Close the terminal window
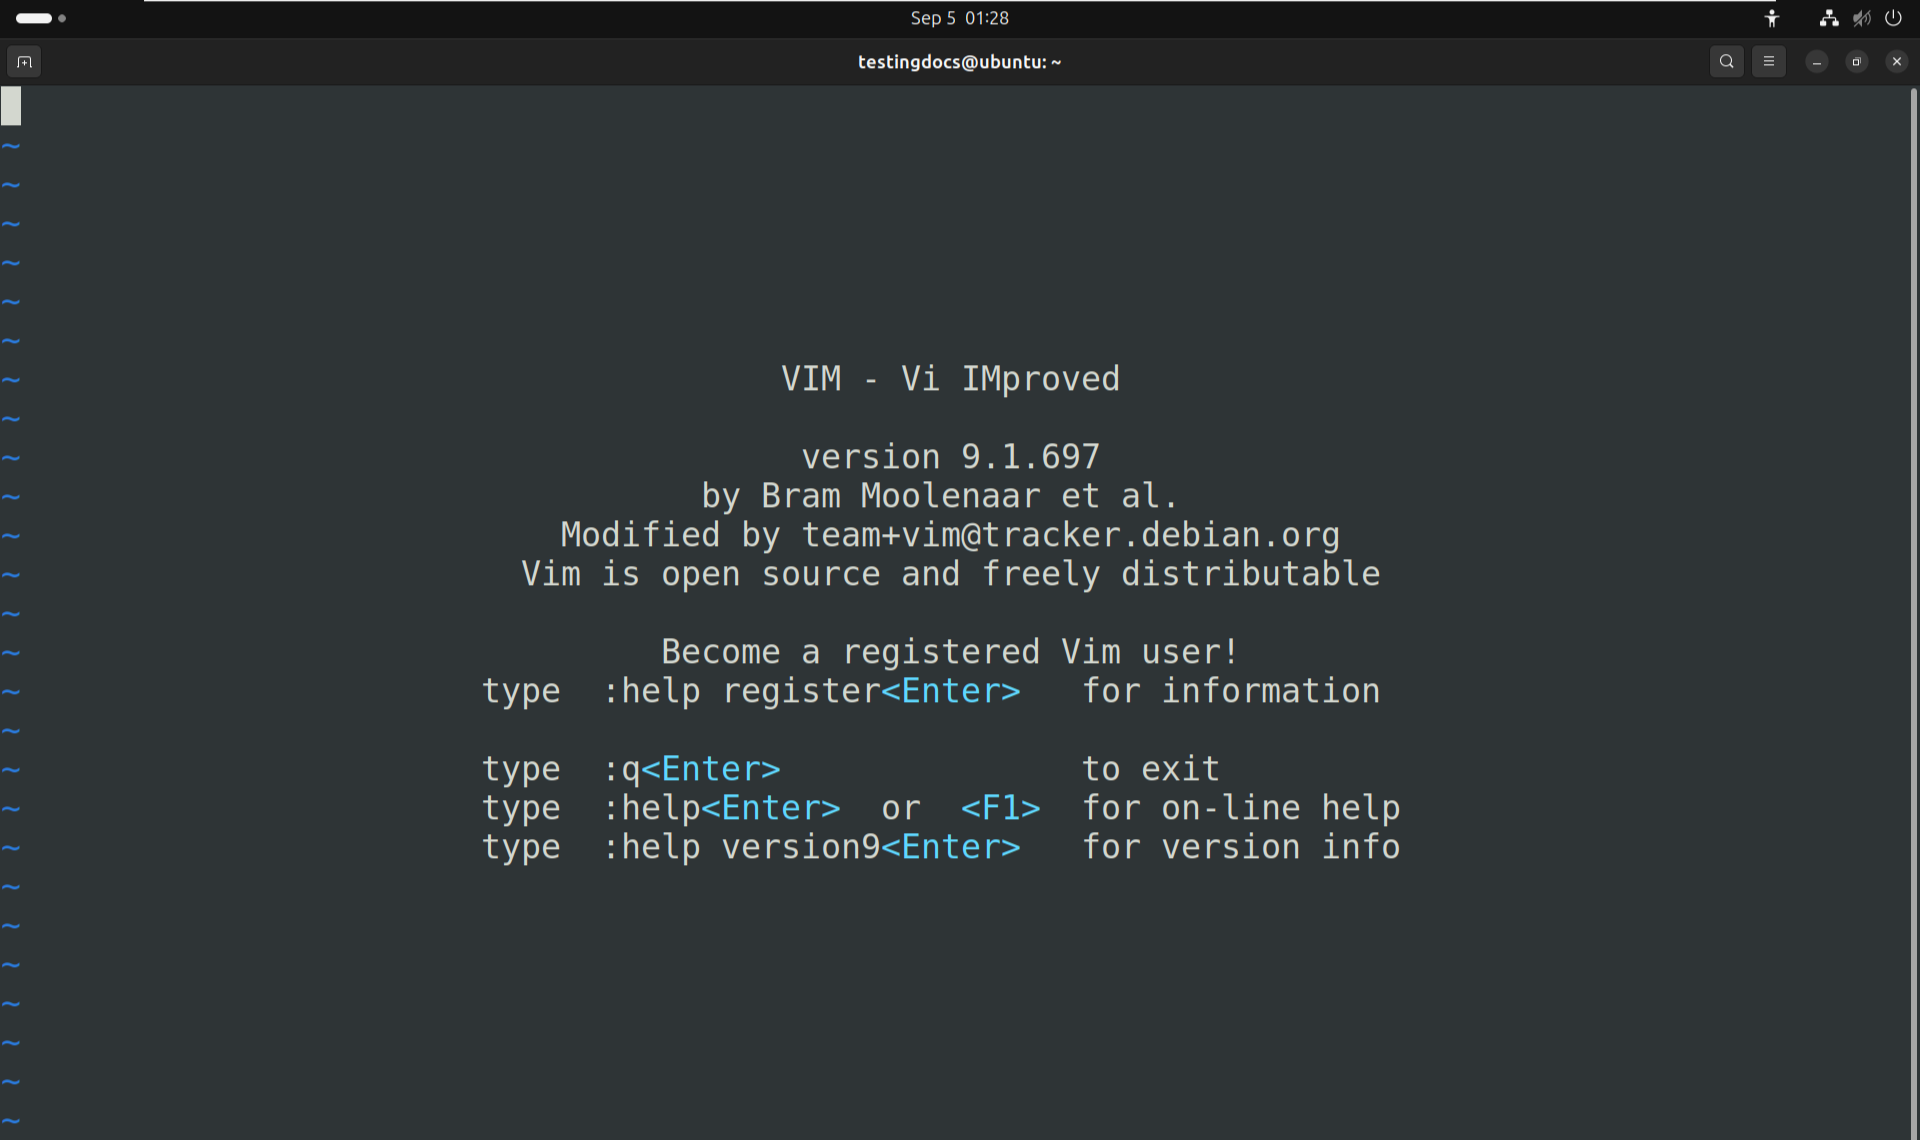 pyautogui.click(x=1896, y=62)
